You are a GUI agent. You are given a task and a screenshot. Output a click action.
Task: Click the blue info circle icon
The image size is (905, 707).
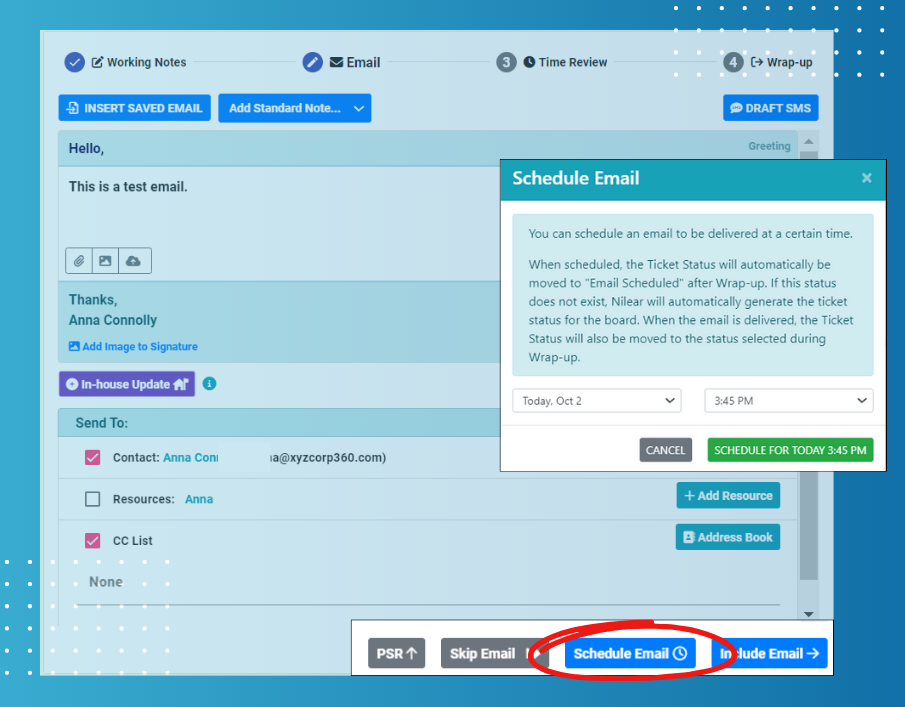point(209,384)
